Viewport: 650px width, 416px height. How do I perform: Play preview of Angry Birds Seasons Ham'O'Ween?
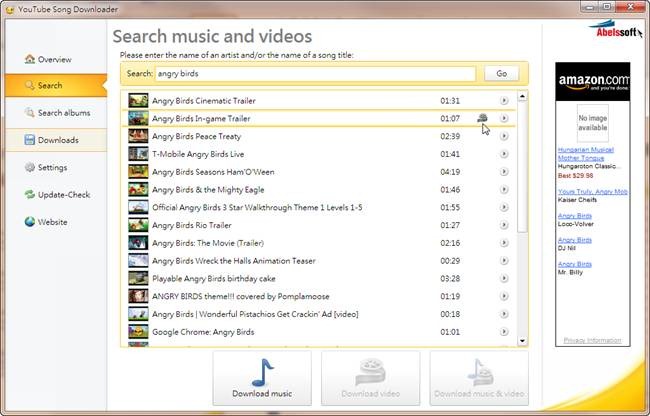pyautogui.click(x=504, y=172)
